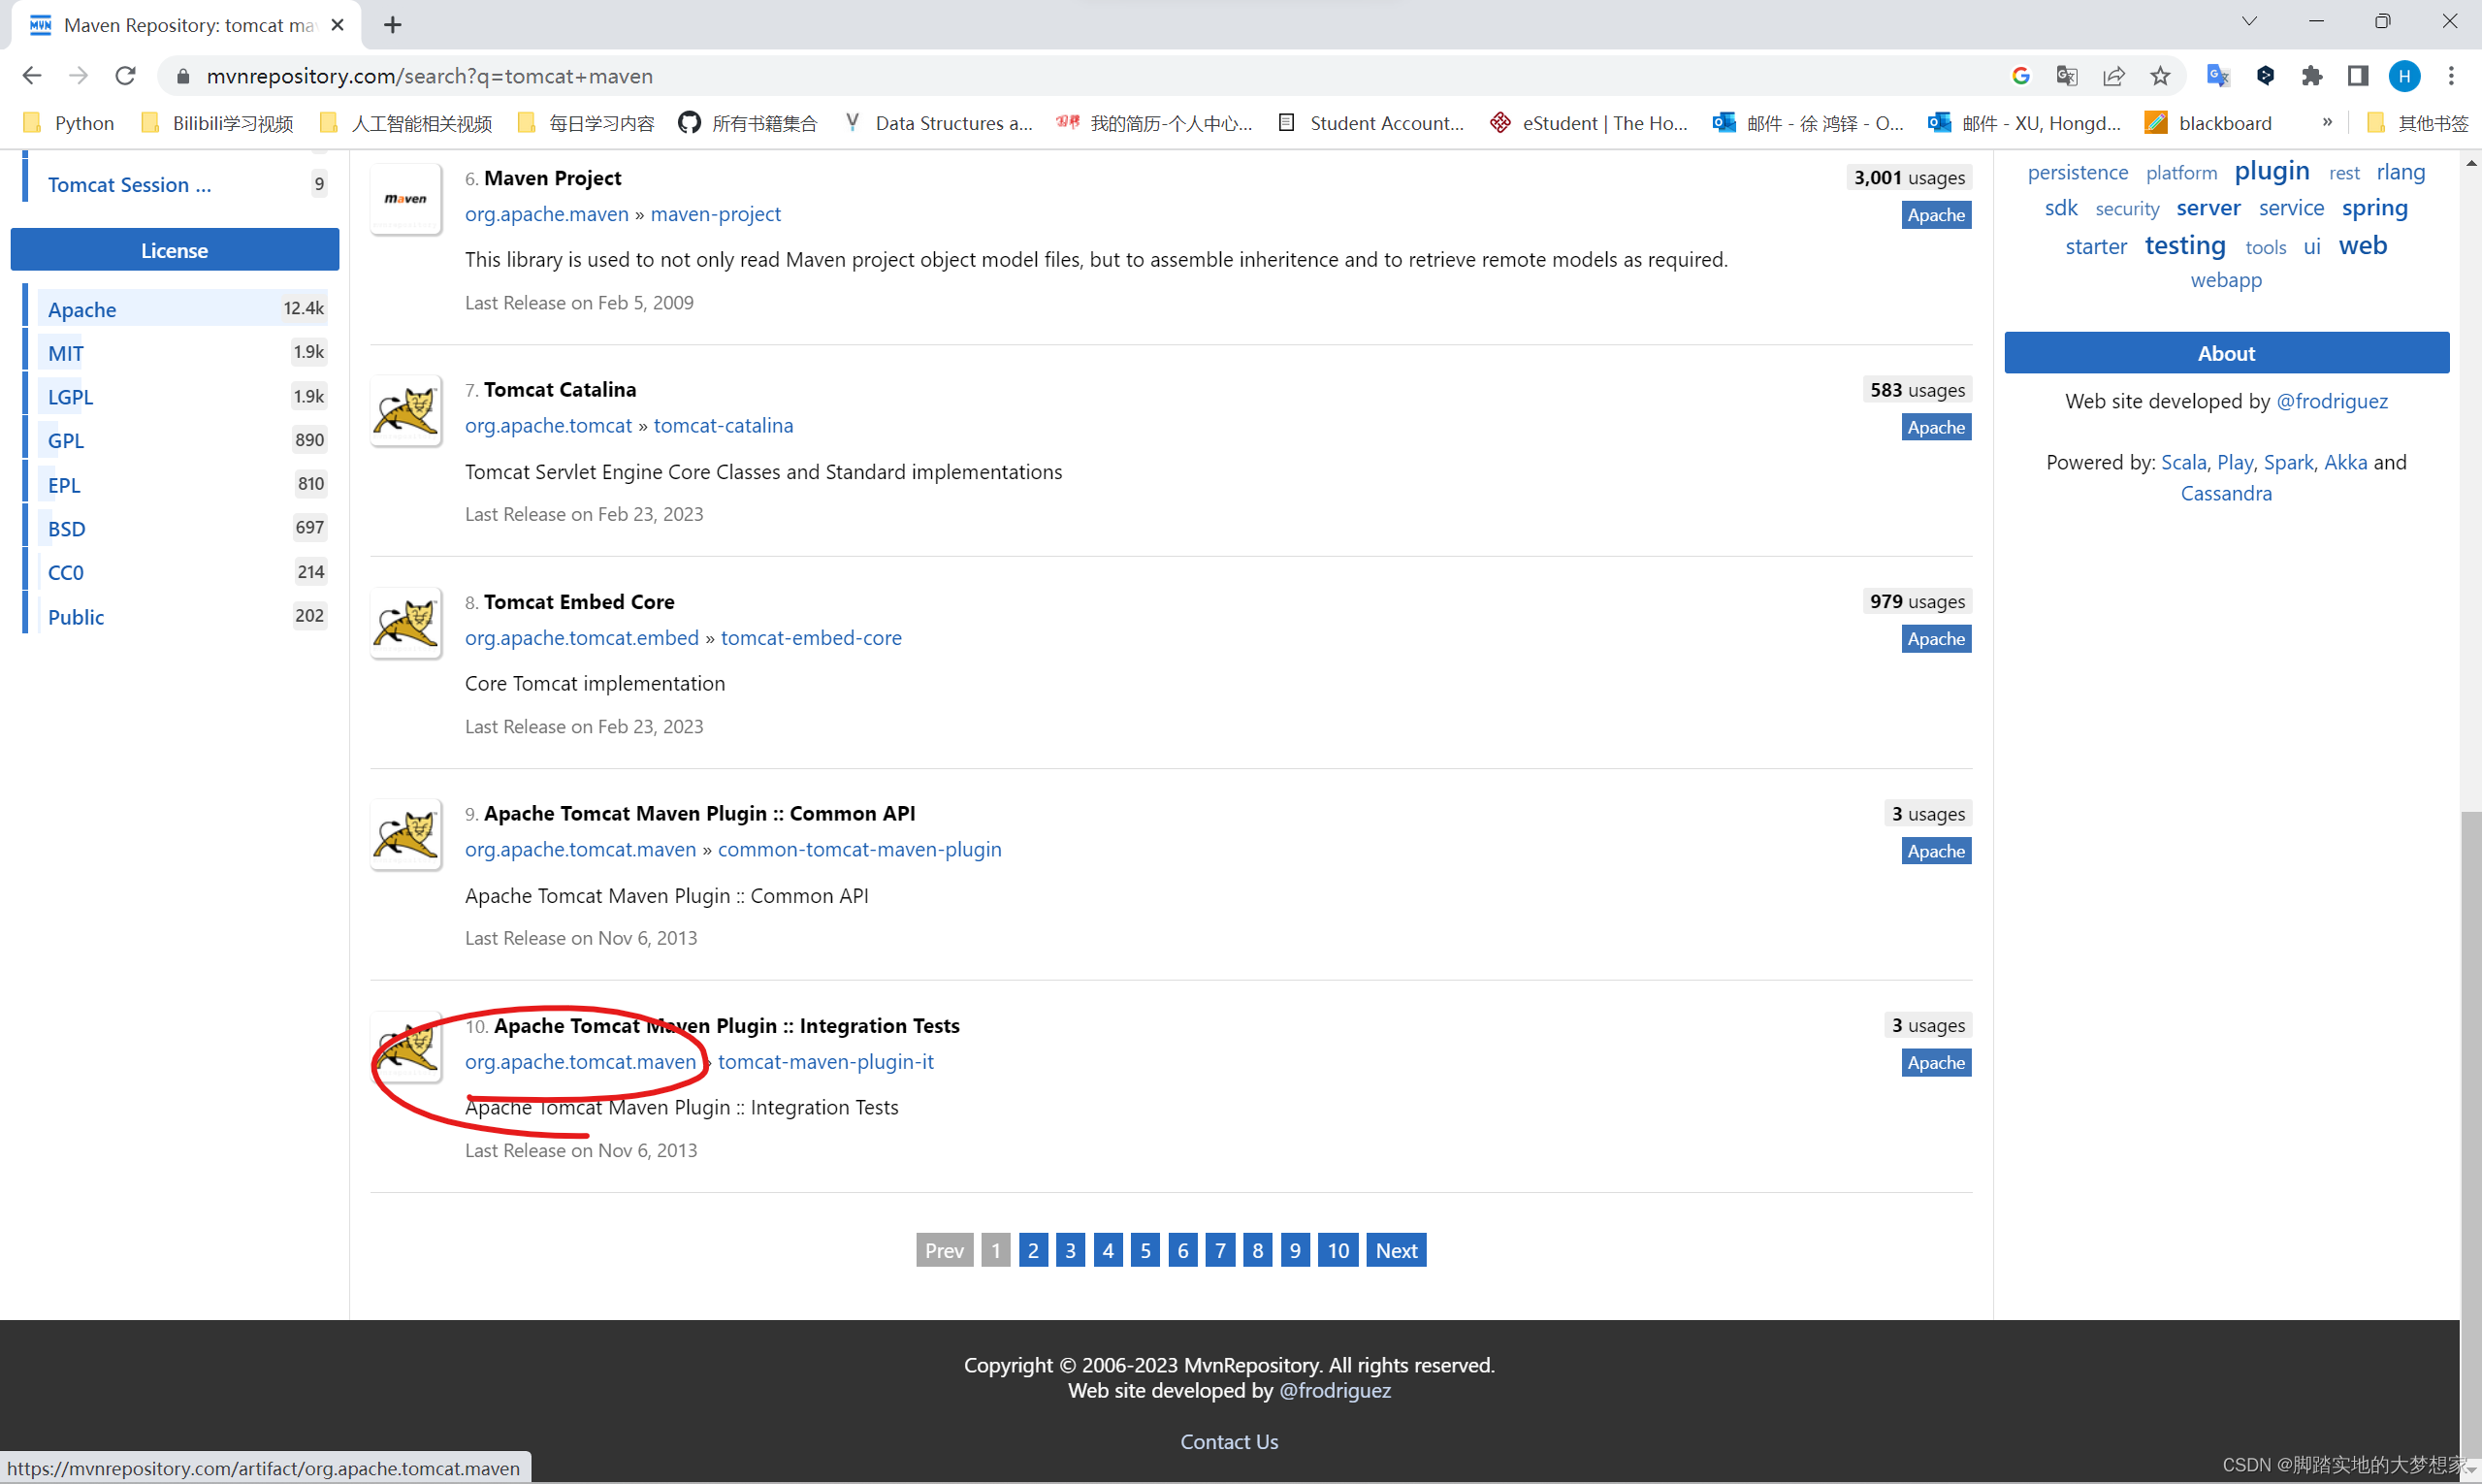Expand hidden bookmarks chevron

(x=2327, y=122)
